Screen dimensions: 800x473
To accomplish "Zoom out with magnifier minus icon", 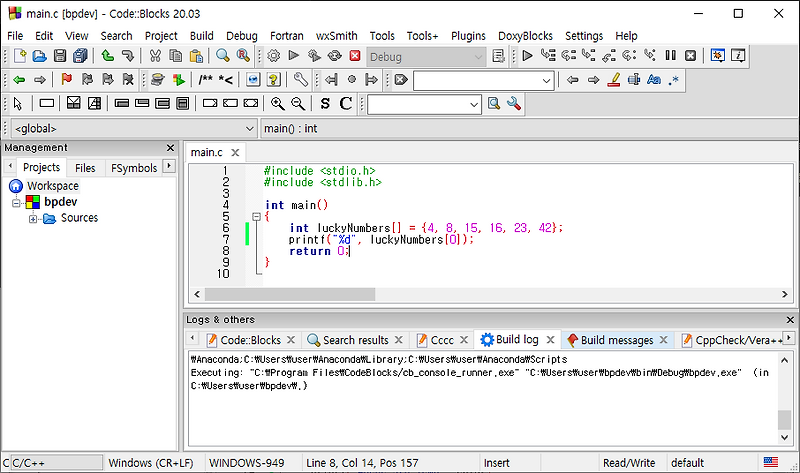I will click(298, 104).
